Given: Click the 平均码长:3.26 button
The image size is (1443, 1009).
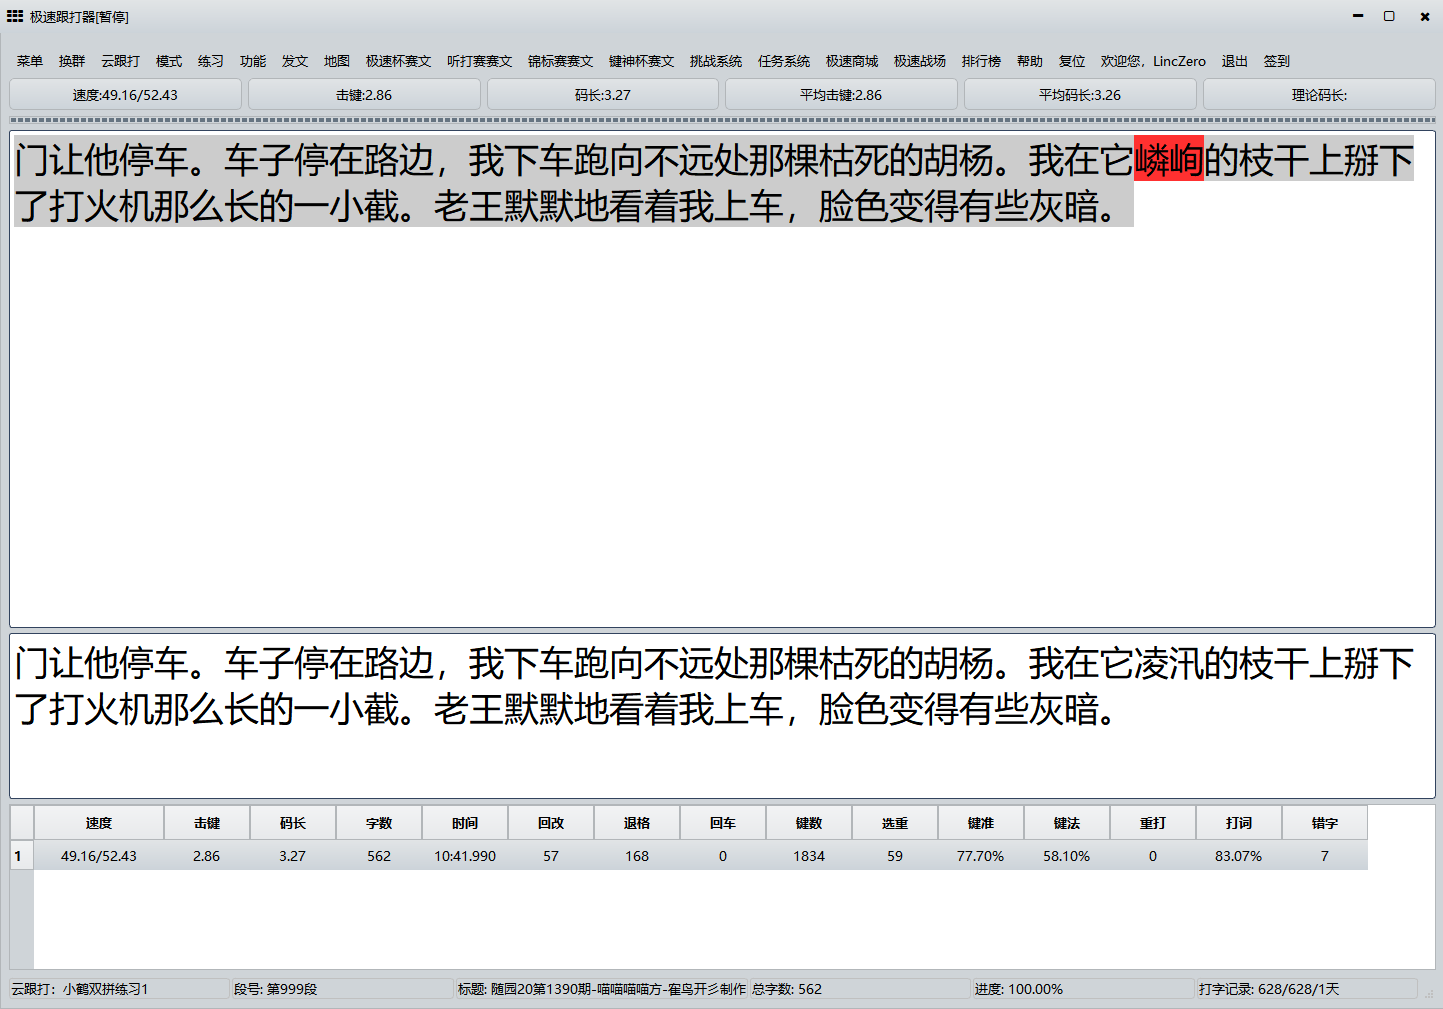Looking at the screenshot, I should coord(1080,95).
